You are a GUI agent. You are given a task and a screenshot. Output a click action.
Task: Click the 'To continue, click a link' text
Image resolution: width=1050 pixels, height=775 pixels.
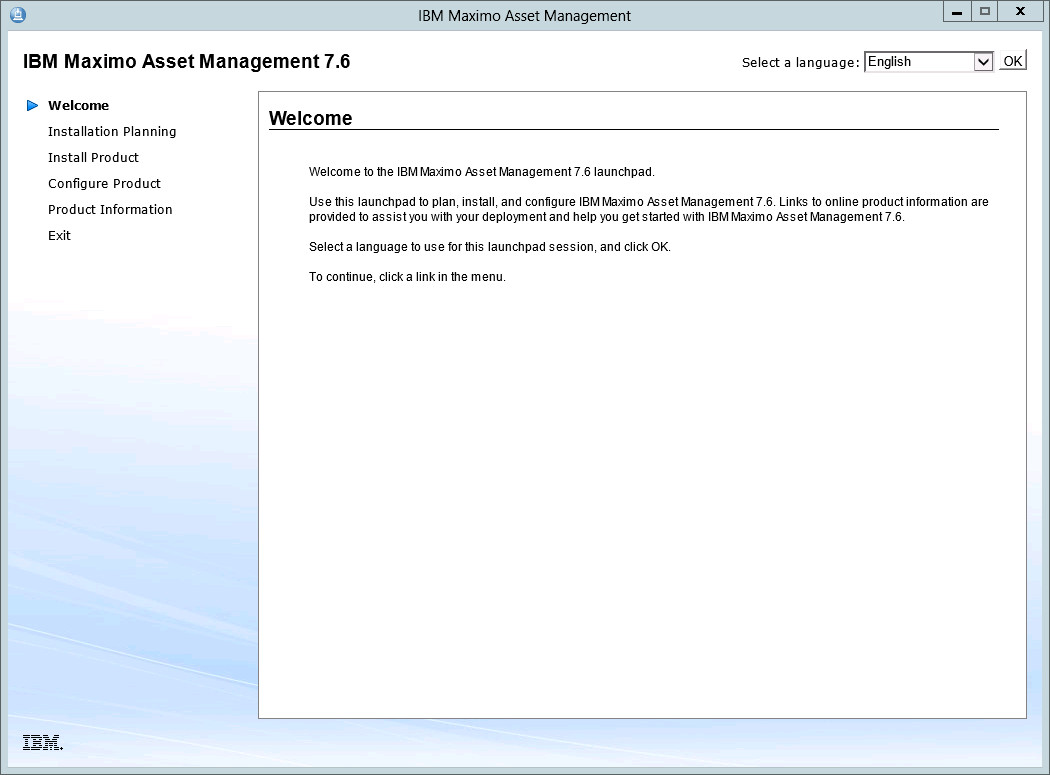click(x=407, y=277)
